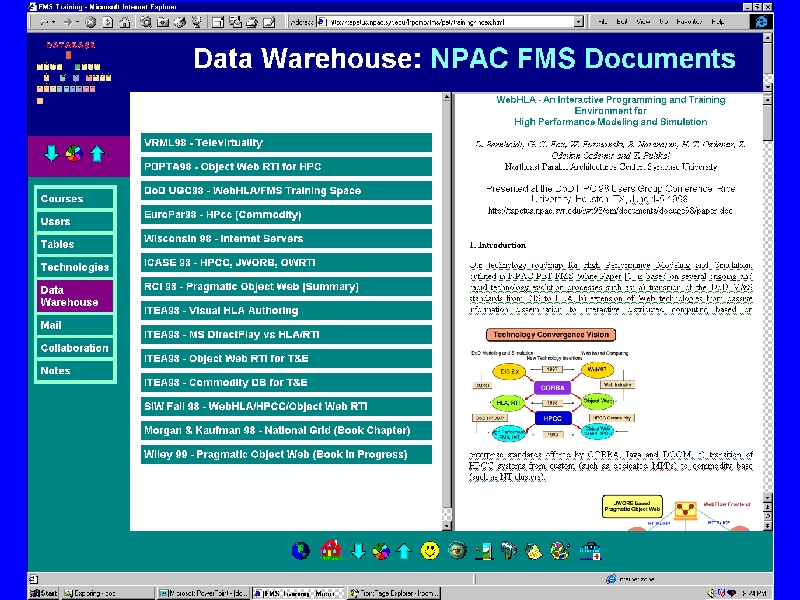Open the Users sidebar section
800x600 pixels.
coord(75,221)
